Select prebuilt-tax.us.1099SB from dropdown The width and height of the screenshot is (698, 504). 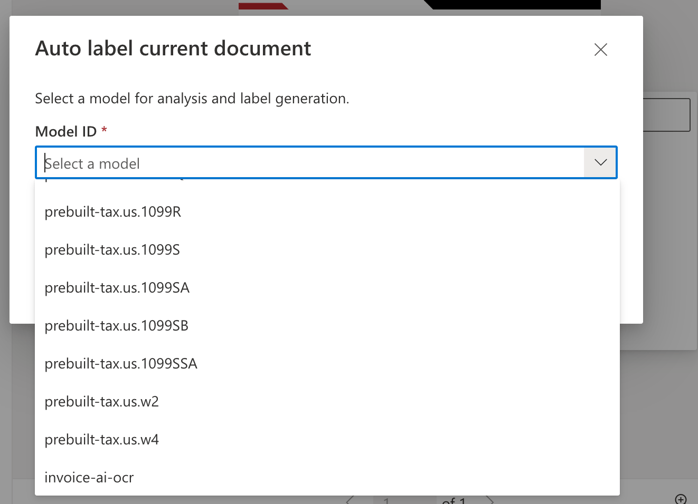[x=116, y=326]
